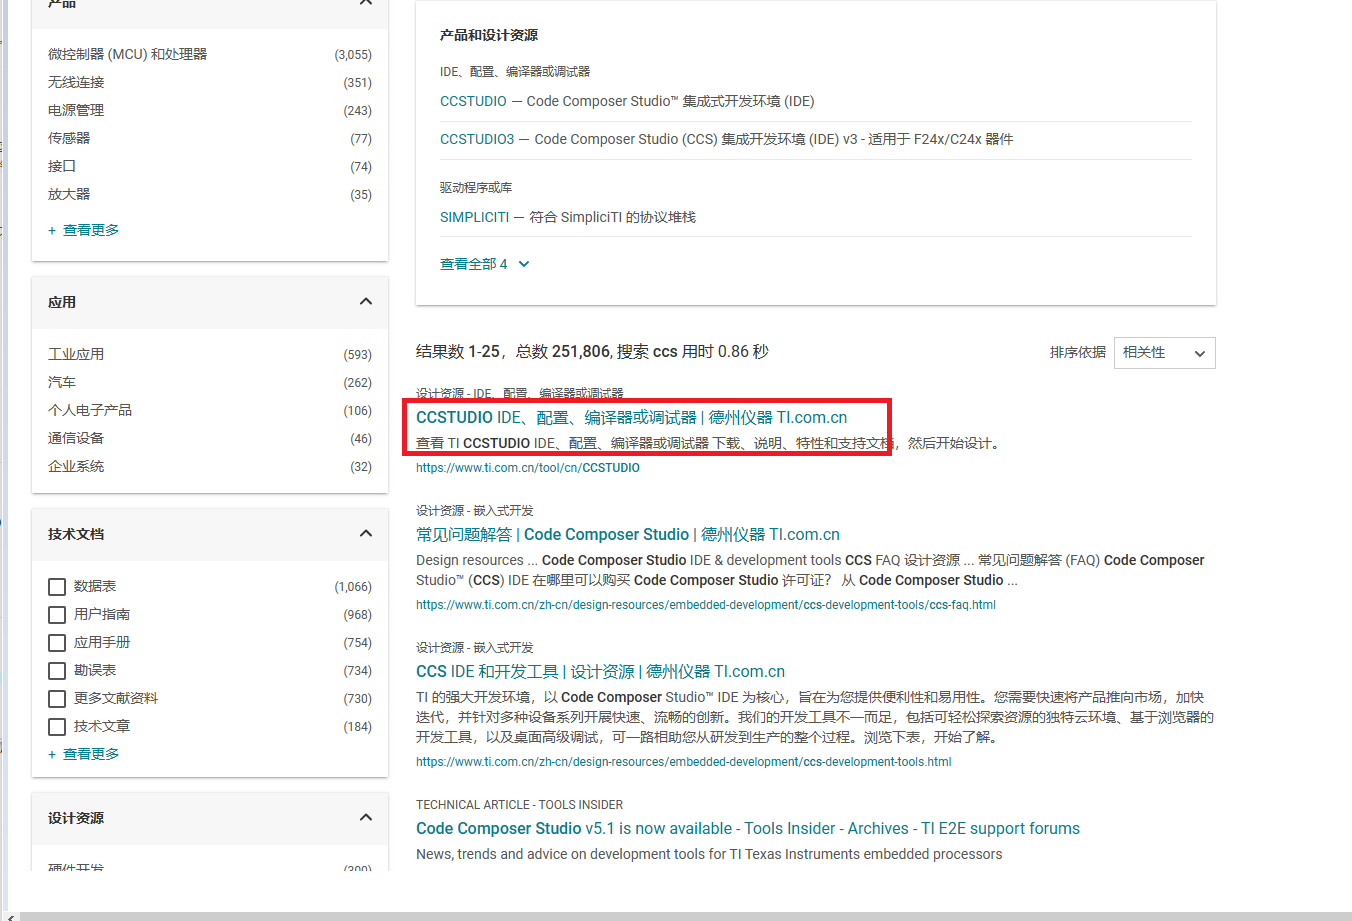This screenshot has width=1352, height=921.
Task: Open 常见问题解答 Code Composer Studio result
Action: pos(628,534)
